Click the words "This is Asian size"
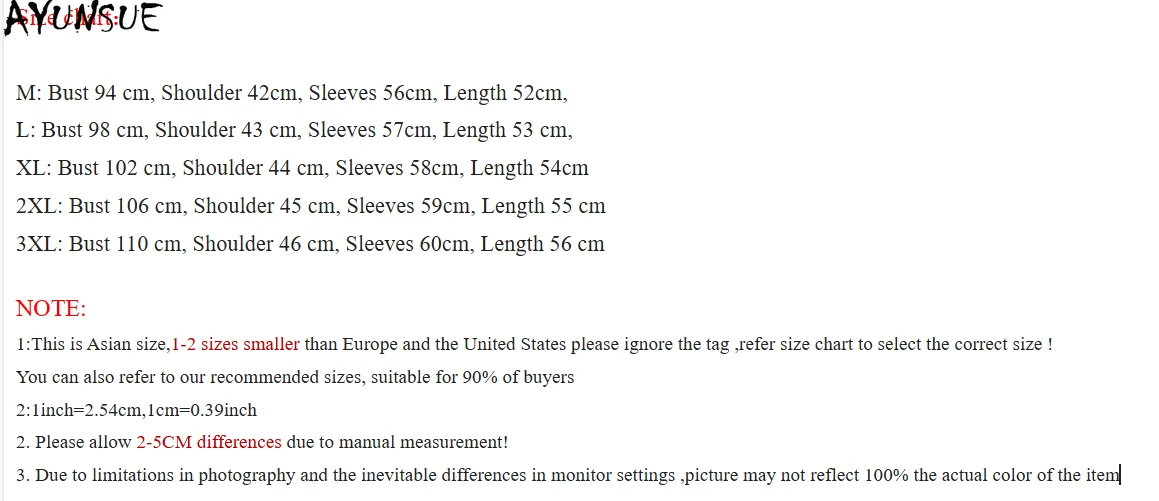Viewport: 1159px width, 501px height. coord(99,344)
